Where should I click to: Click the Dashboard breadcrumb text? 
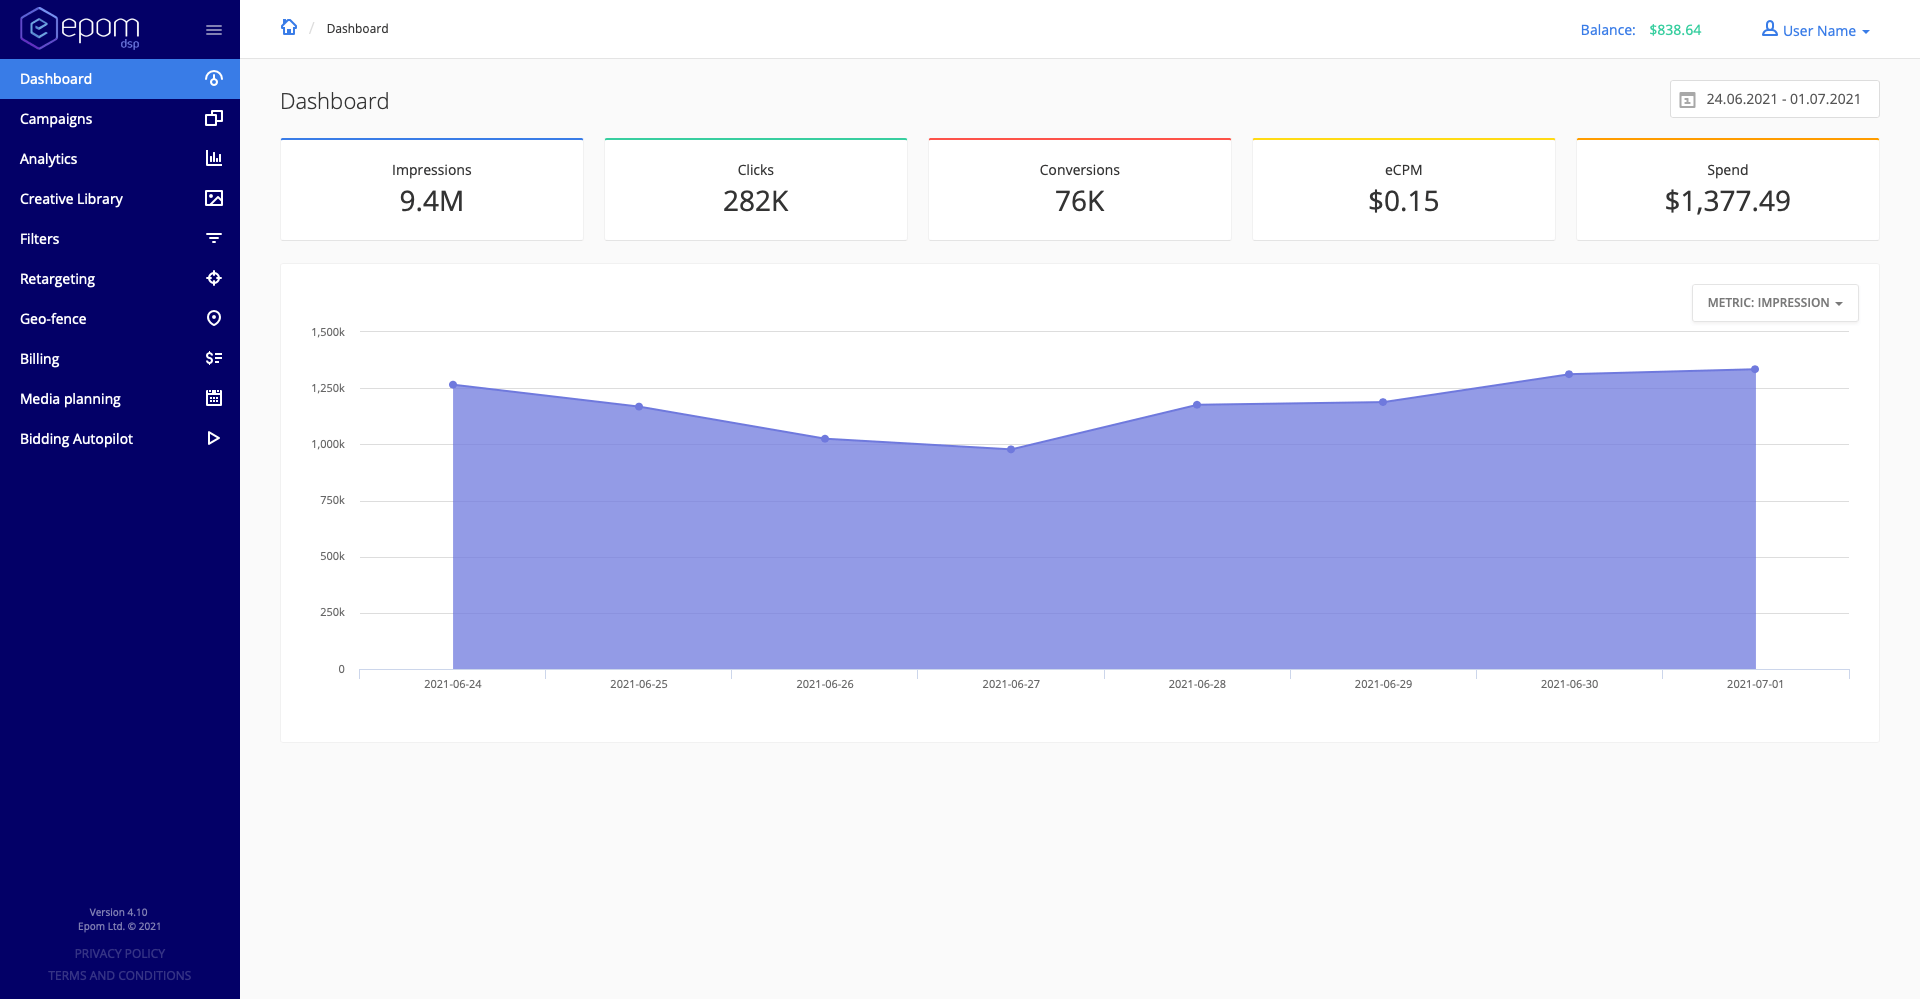point(357,29)
